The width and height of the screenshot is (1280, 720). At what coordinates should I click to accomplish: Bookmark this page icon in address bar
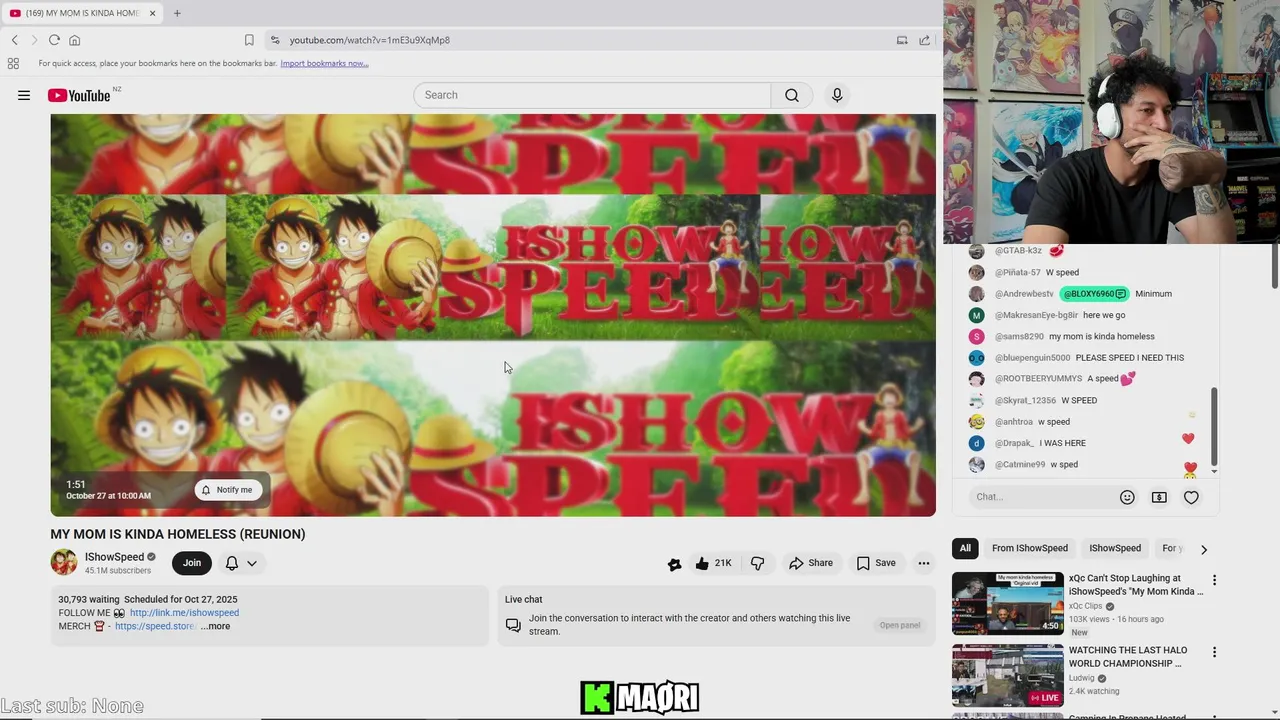point(249,40)
